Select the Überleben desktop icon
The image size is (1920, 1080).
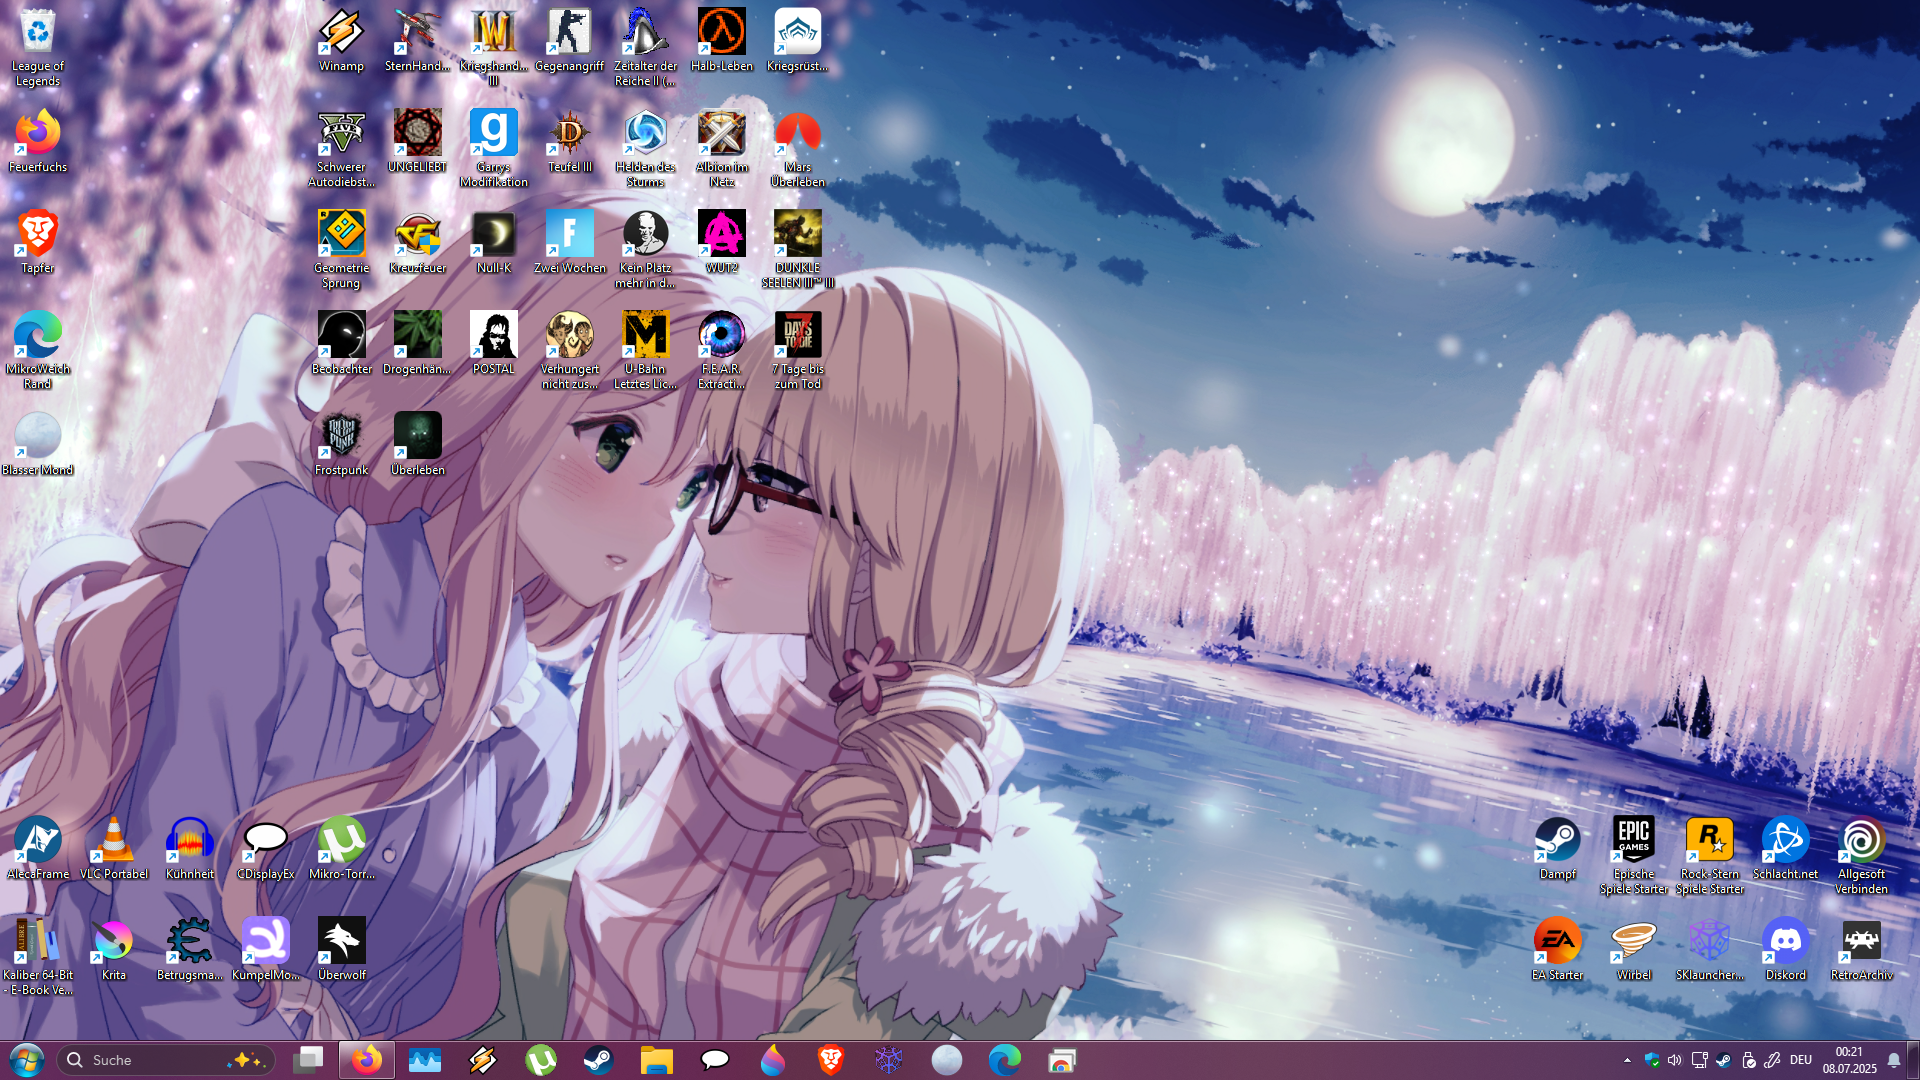click(418, 444)
